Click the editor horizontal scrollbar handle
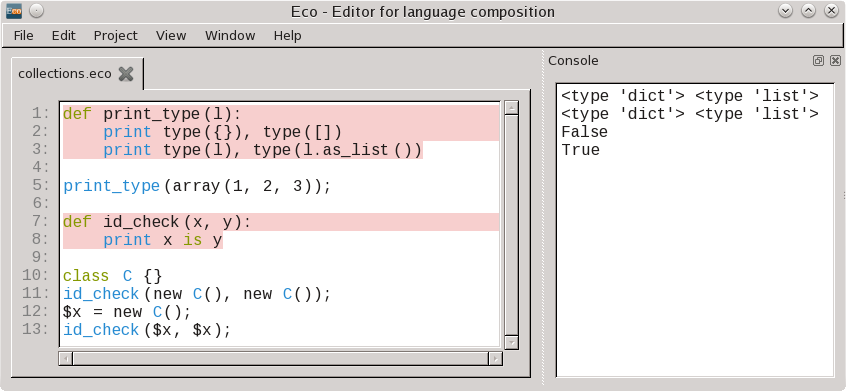The width and height of the screenshot is (846, 391). [281, 358]
